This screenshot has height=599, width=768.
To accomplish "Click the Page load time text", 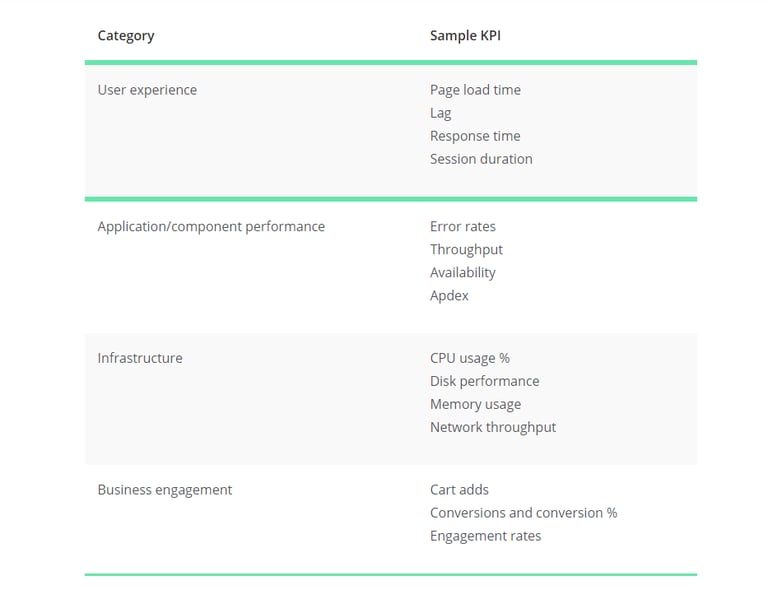I will point(475,90).
